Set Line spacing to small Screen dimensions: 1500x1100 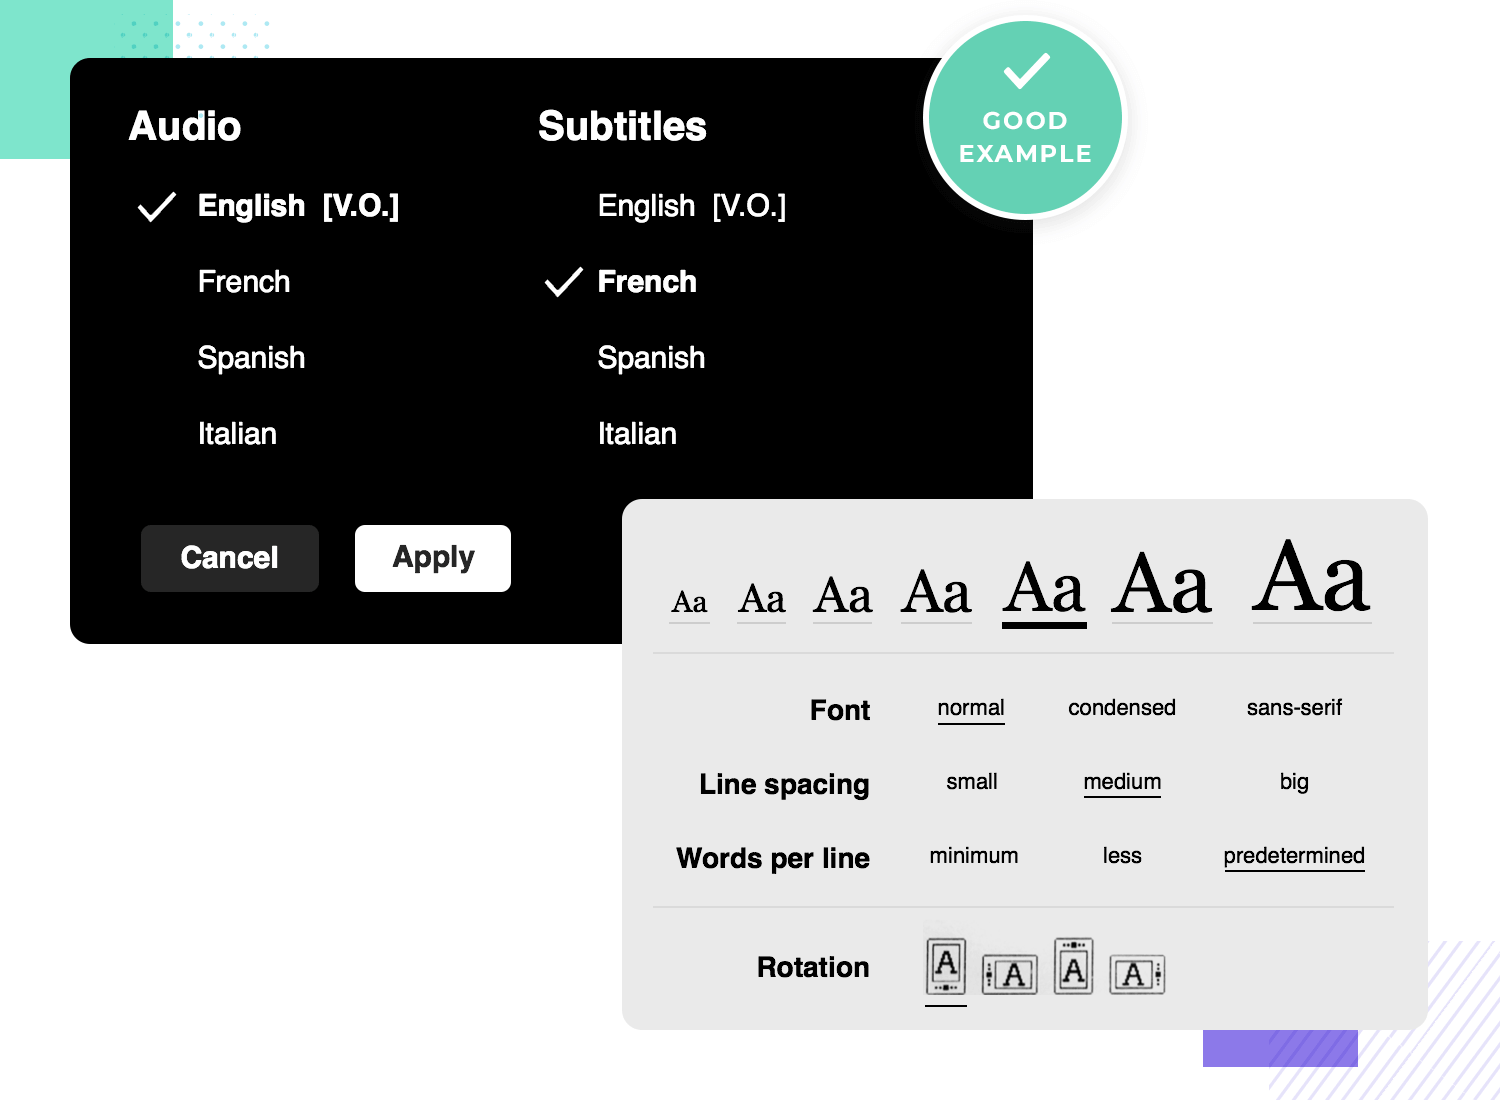click(x=972, y=782)
